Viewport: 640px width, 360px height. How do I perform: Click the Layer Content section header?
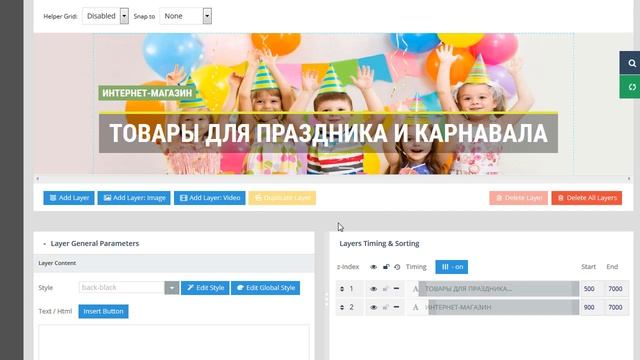(174, 263)
